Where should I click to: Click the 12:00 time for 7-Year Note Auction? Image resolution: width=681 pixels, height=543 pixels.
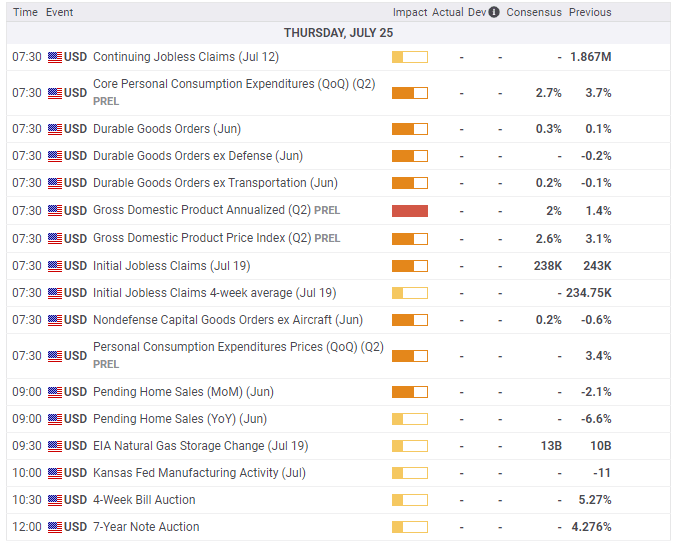point(27,527)
